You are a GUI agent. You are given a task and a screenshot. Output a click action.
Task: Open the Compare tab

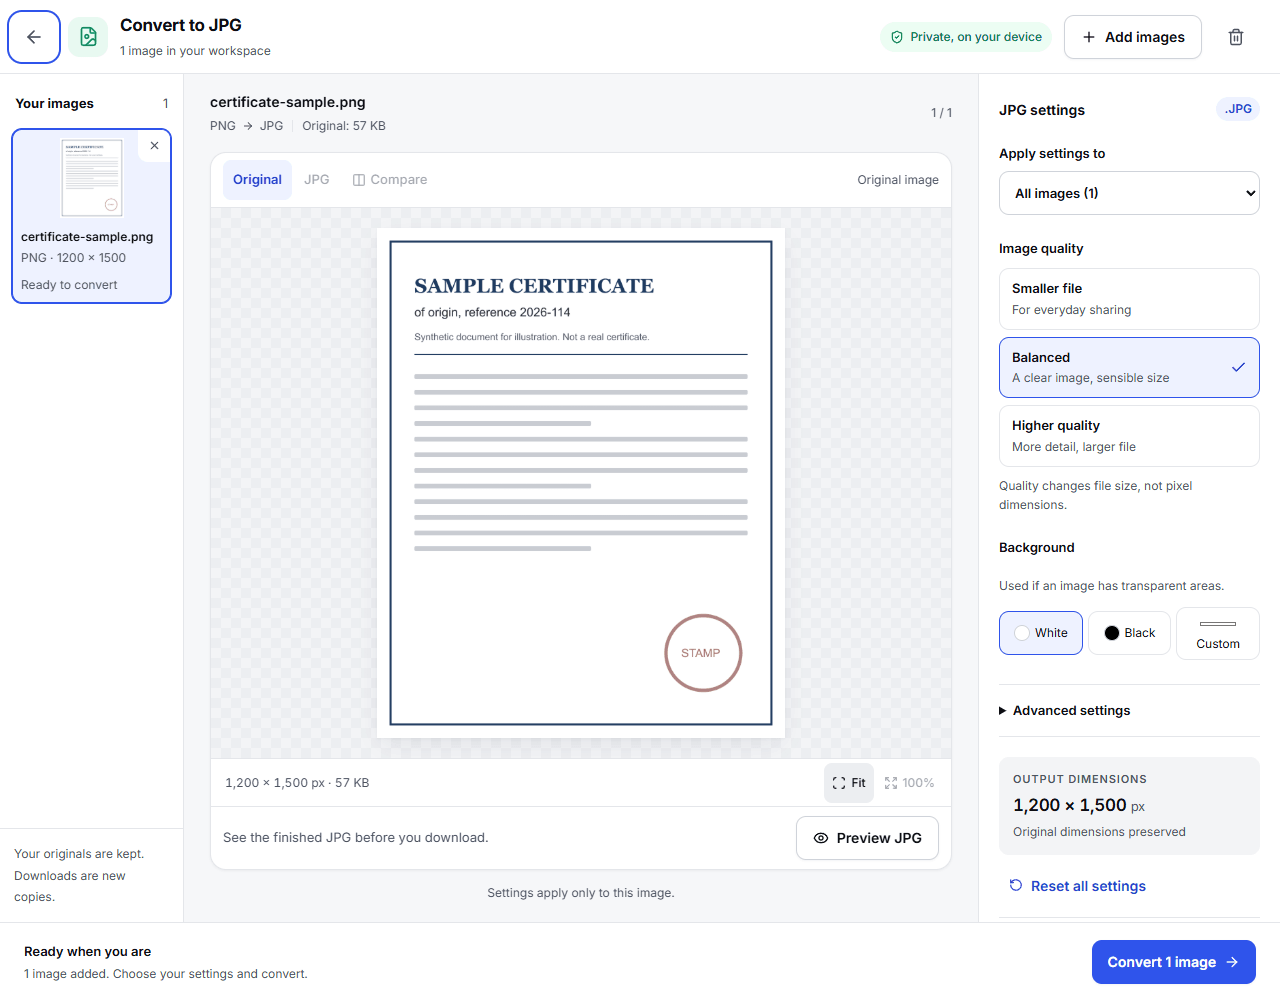pyautogui.click(x=390, y=180)
